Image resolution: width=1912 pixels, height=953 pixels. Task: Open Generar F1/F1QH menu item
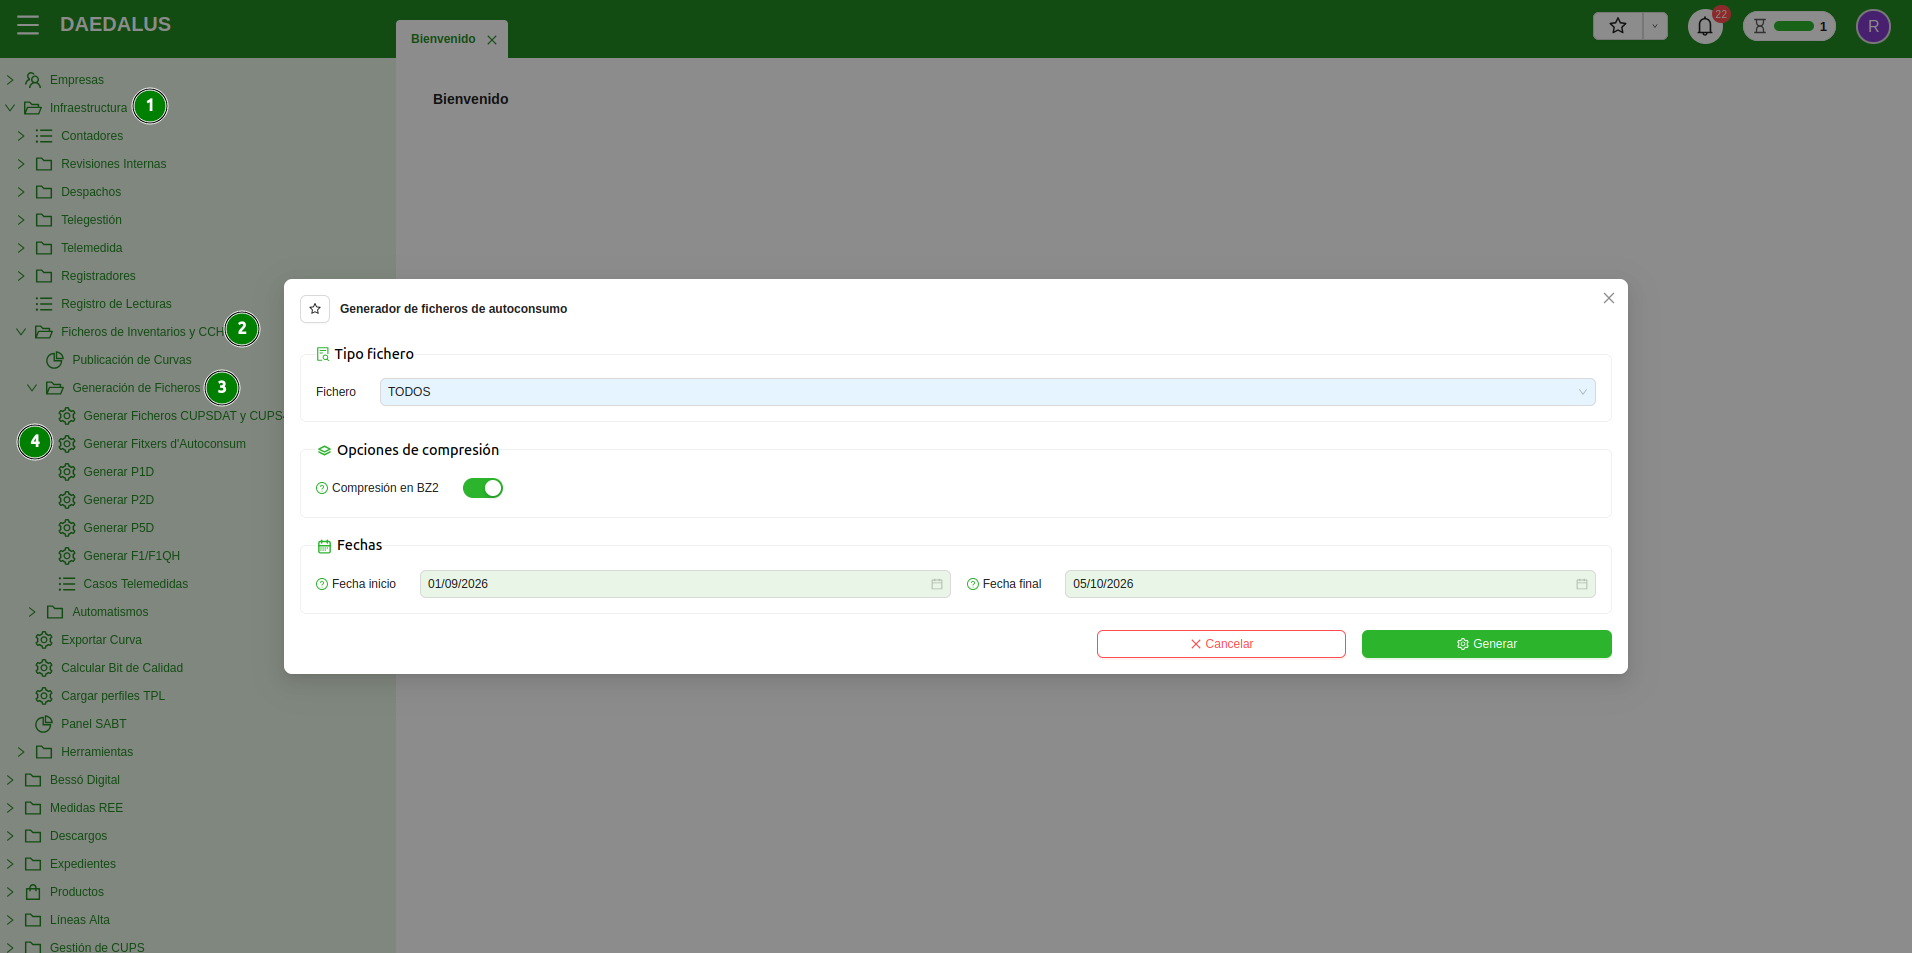(x=131, y=556)
